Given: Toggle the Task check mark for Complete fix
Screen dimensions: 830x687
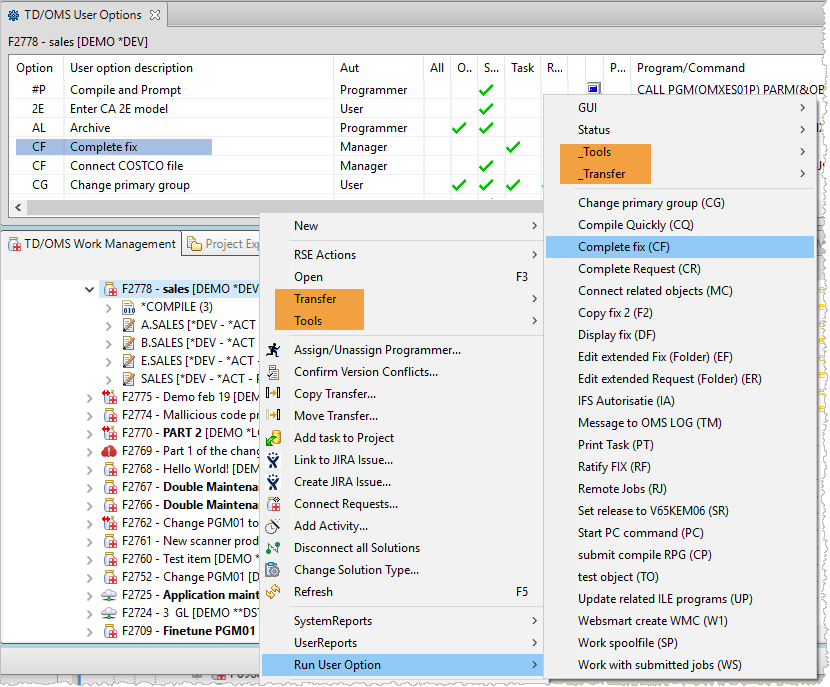Looking at the screenshot, I should pyautogui.click(x=513, y=147).
